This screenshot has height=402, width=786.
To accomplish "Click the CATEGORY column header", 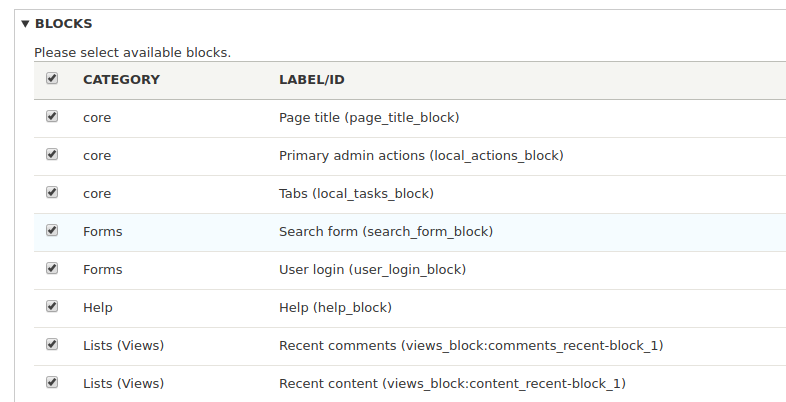I will [121, 80].
